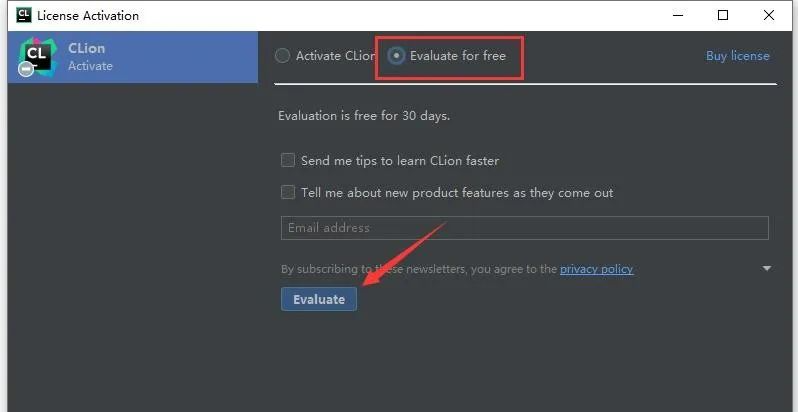Follow the Buy license link
Image resolution: width=798 pixels, height=412 pixels.
737,56
